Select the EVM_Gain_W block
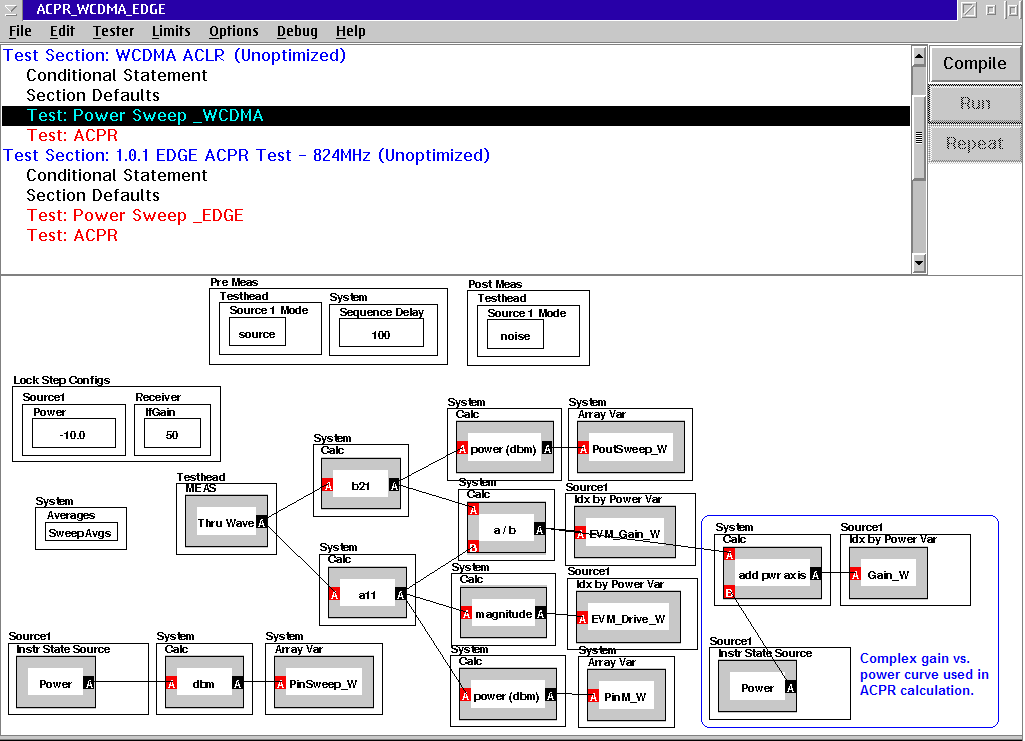This screenshot has width=1025, height=741. [x=625, y=533]
